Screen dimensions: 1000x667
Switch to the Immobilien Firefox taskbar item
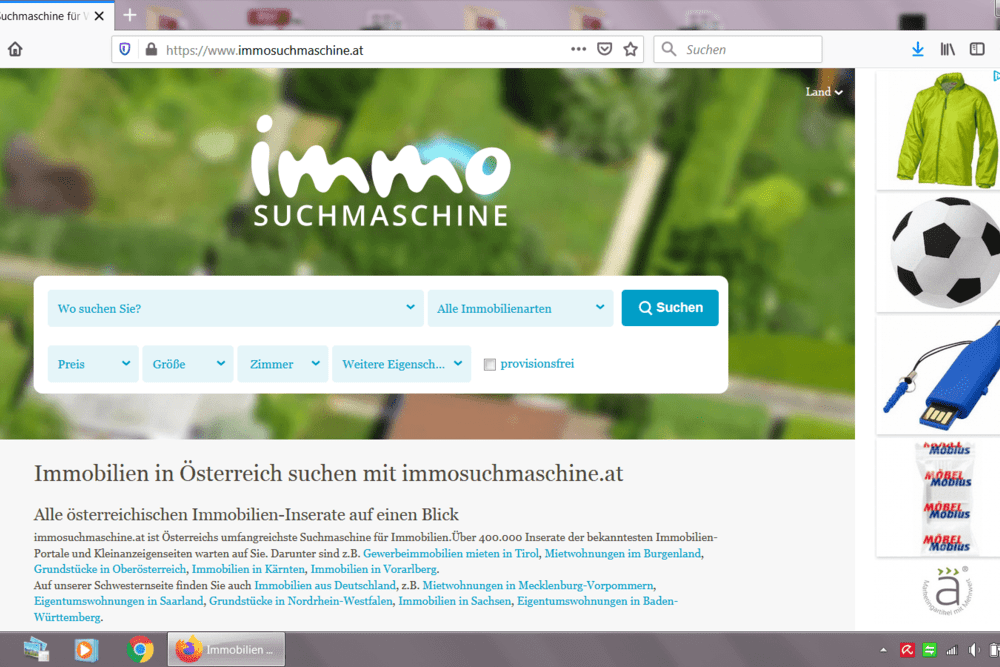226,650
